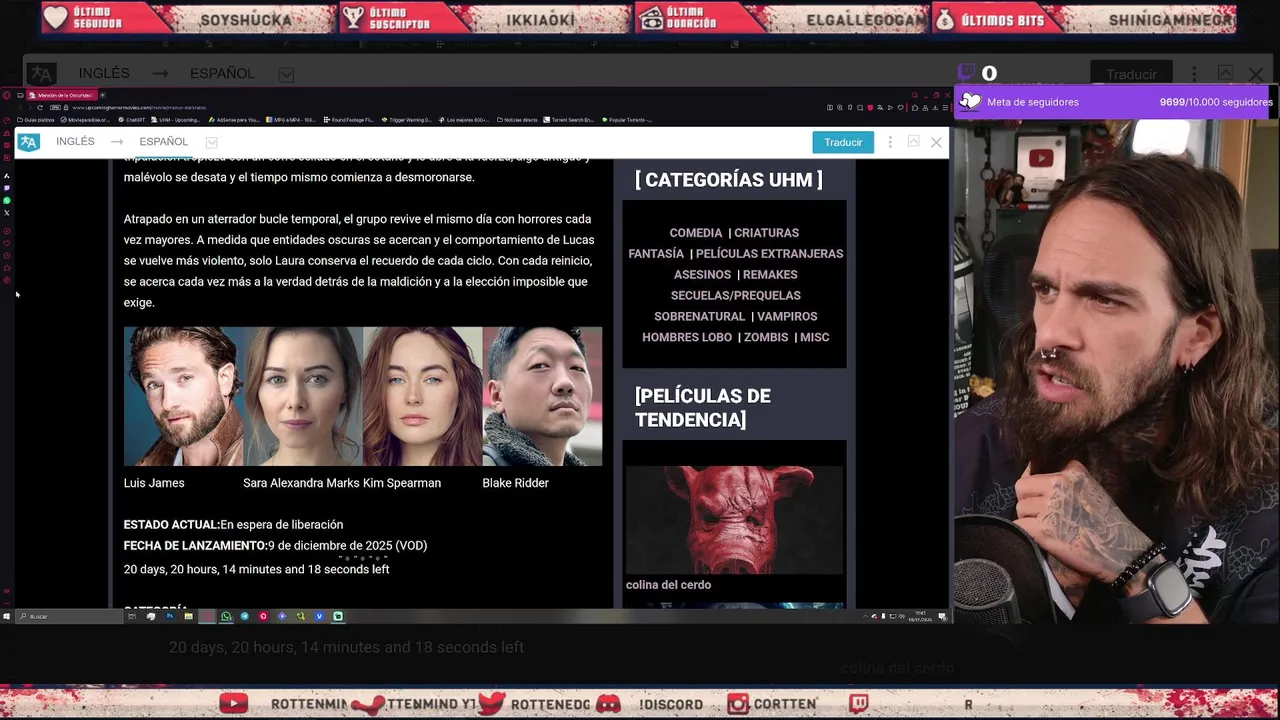
Task: Open the REMAKES category link
Action: click(770, 275)
